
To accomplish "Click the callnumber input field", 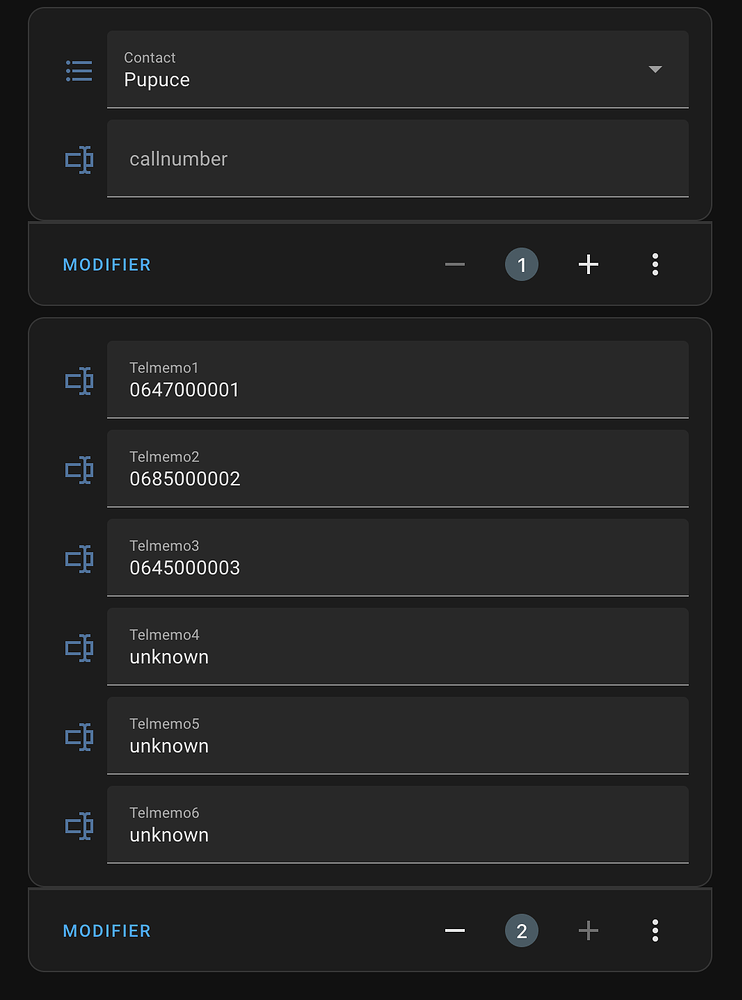I will coord(397,158).
